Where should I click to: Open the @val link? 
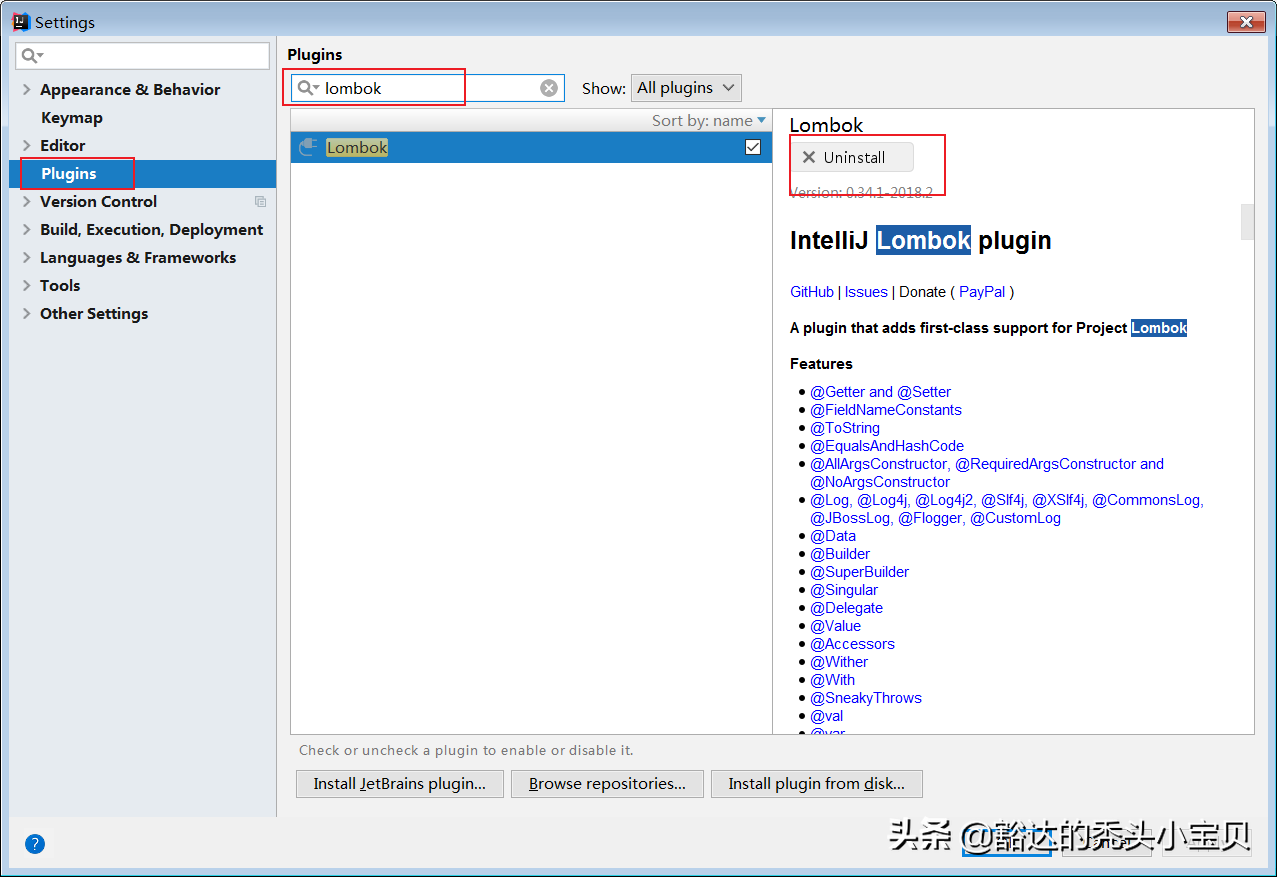827,716
